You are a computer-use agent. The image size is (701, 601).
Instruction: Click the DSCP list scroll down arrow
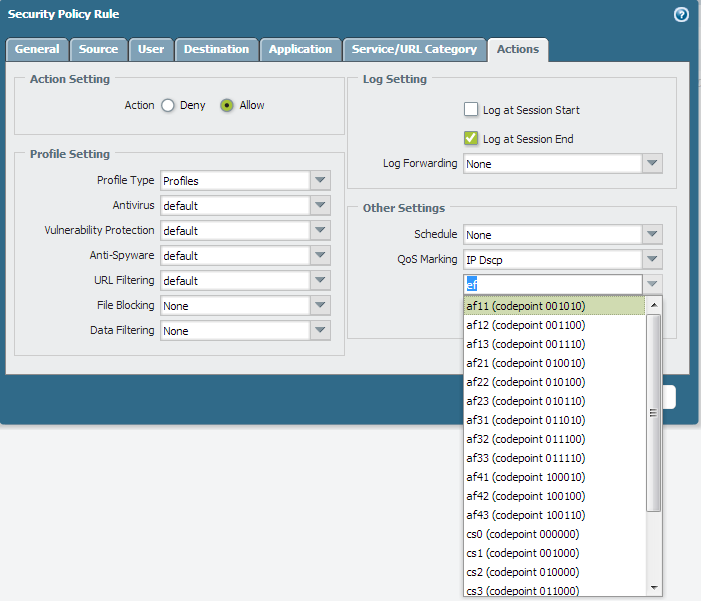click(654, 587)
